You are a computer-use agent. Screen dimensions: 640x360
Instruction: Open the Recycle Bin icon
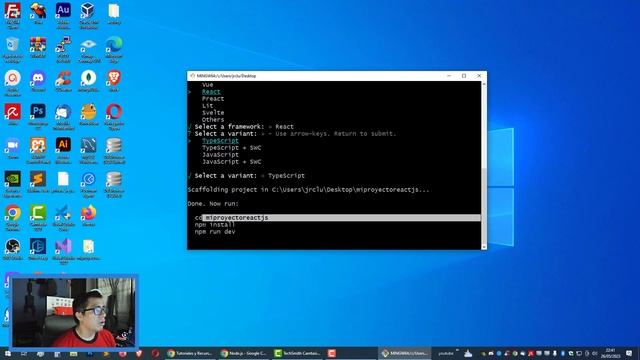coord(12,44)
